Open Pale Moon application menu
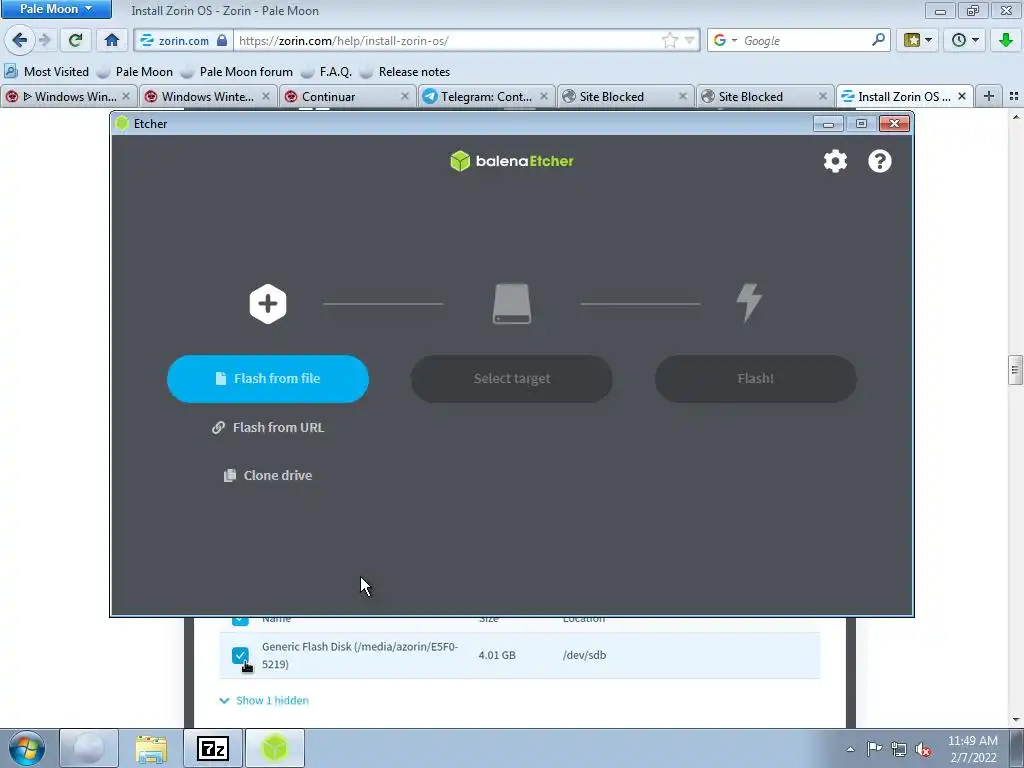This screenshot has width=1024, height=768. pos(56,9)
